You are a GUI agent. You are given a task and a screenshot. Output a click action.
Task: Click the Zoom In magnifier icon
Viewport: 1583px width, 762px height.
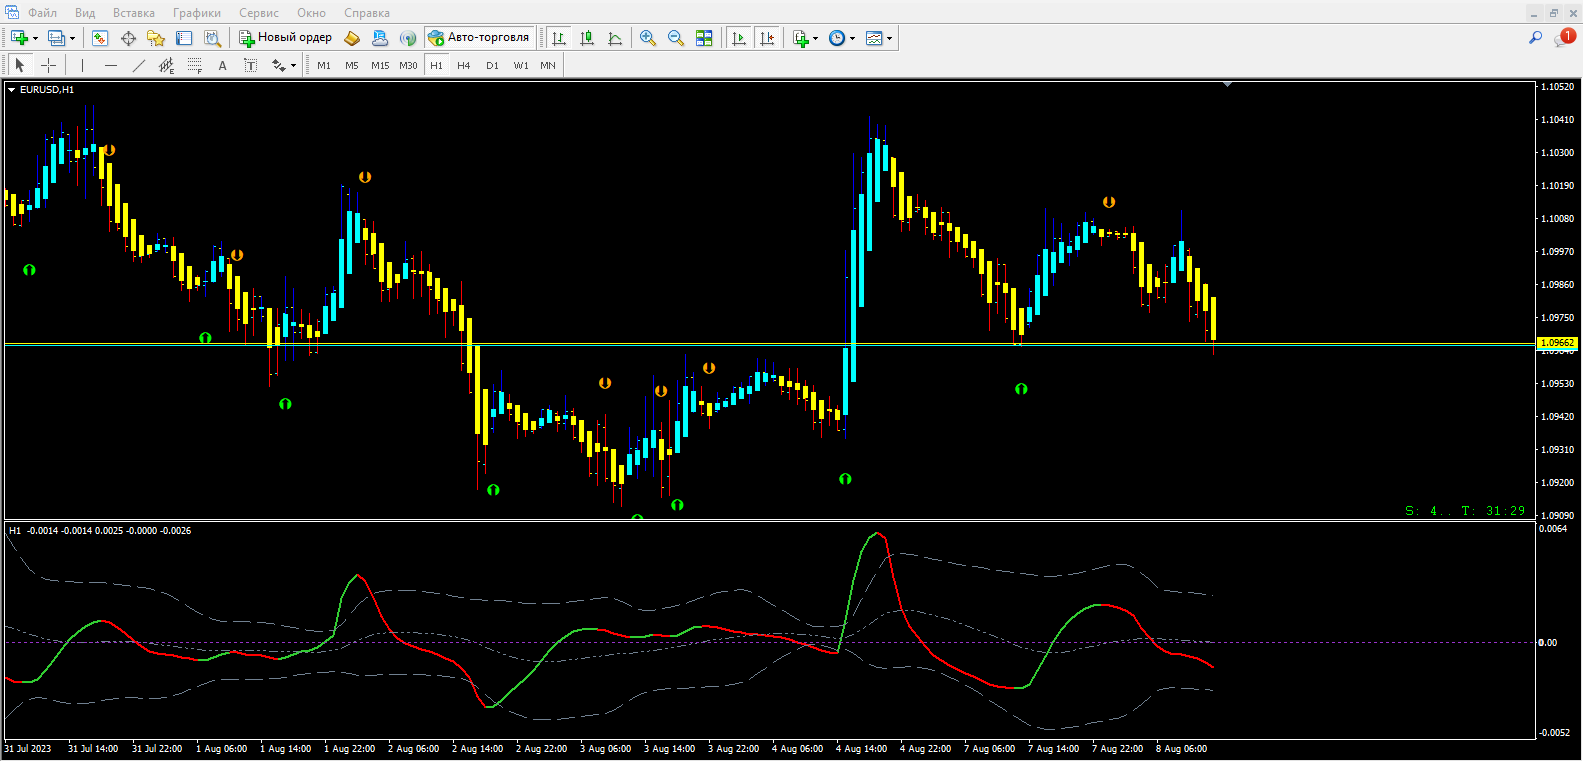tap(648, 38)
